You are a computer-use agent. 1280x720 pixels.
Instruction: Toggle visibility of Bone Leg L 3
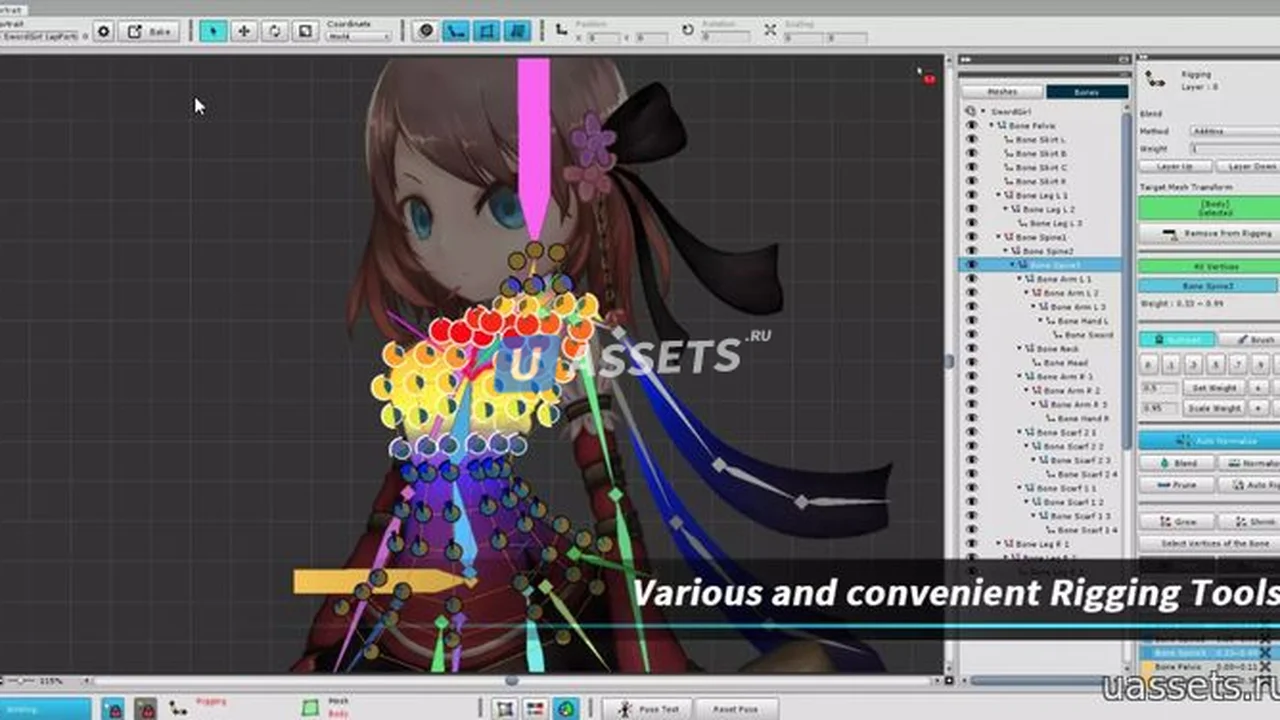[971, 223]
